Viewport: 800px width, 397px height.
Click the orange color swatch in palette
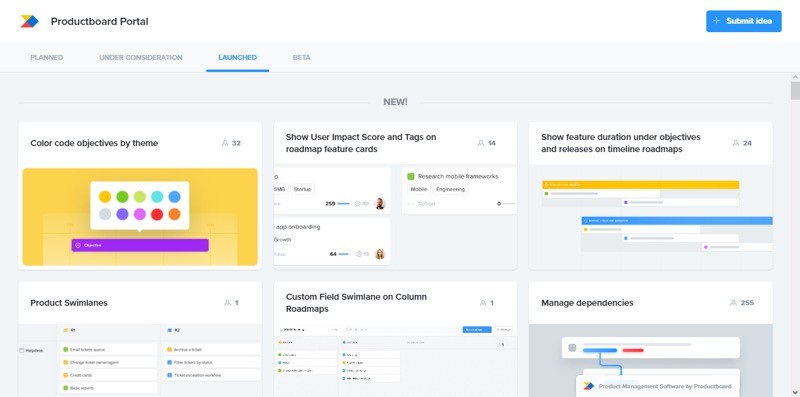pos(174,214)
